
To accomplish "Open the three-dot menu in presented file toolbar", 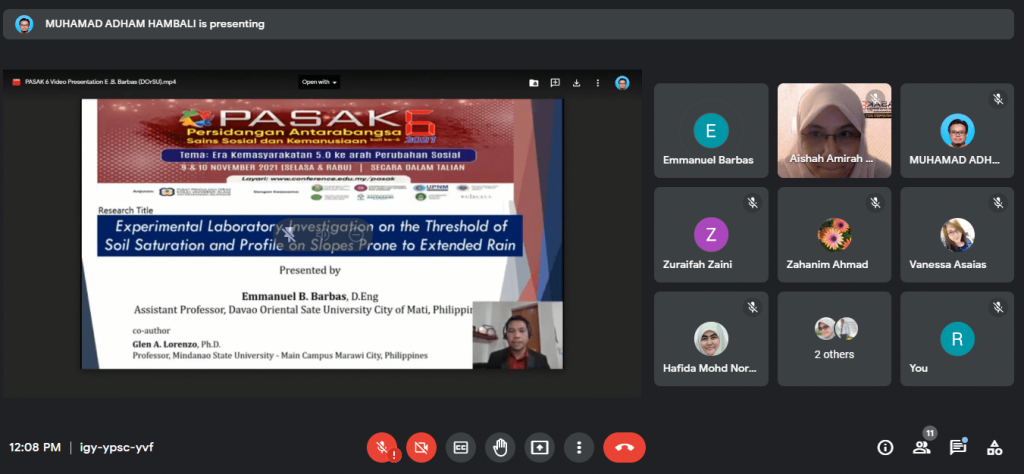I will pyautogui.click(x=598, y=83).
